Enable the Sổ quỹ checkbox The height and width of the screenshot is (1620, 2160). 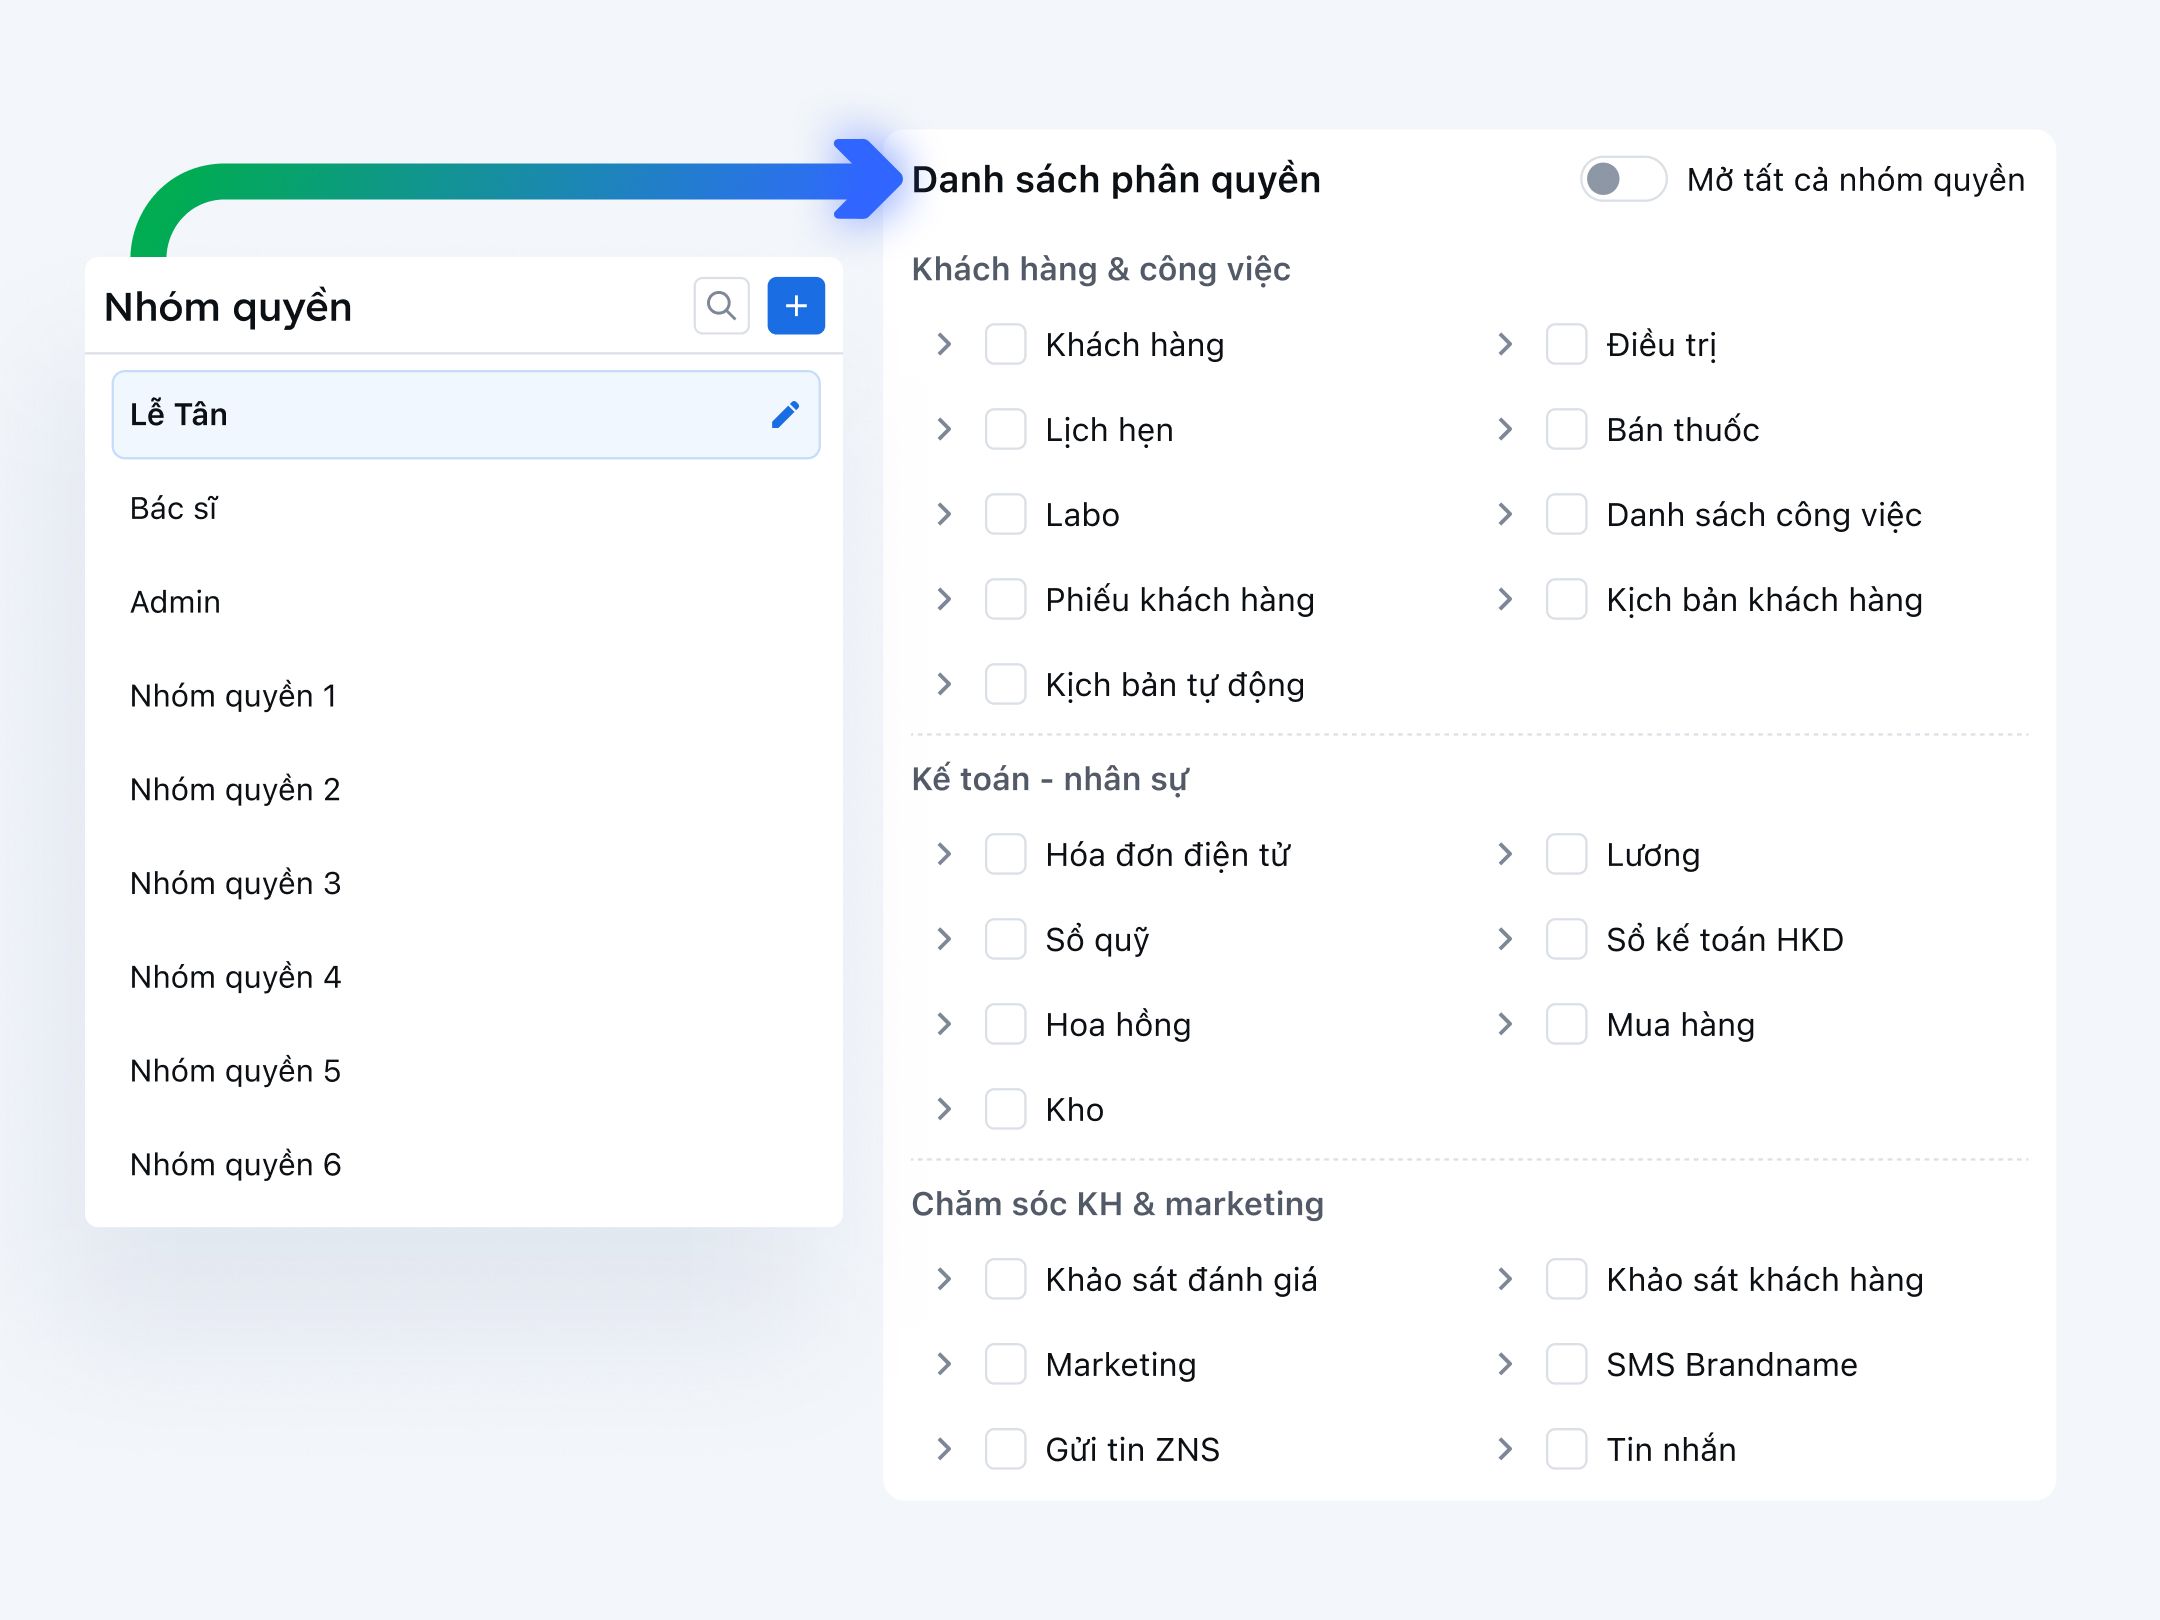[x=1005, y=940]
